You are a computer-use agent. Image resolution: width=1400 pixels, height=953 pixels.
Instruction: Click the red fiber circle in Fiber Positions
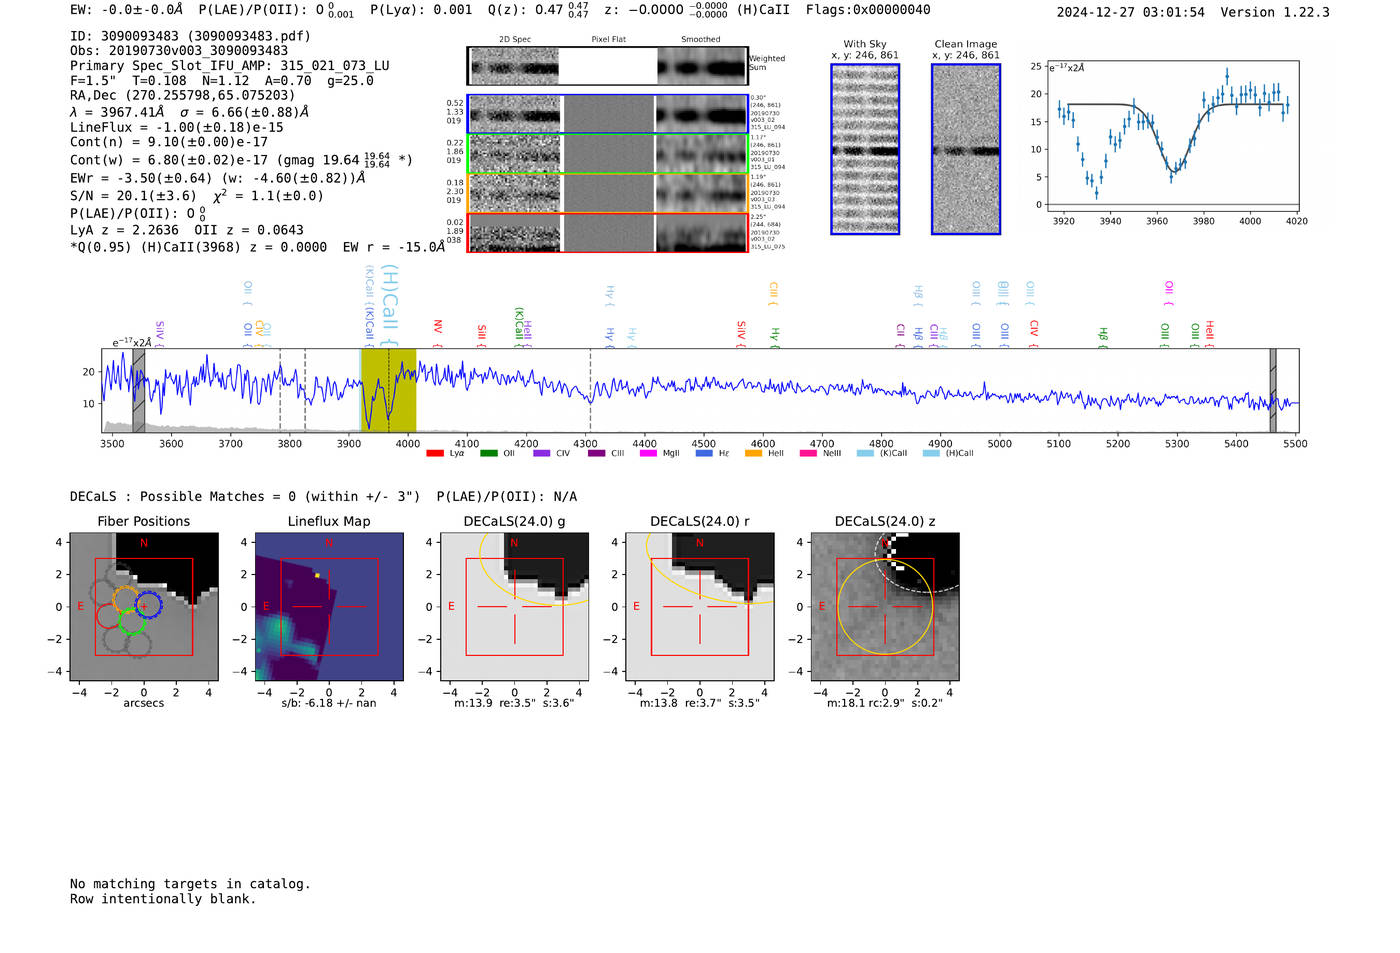(110, 615)
